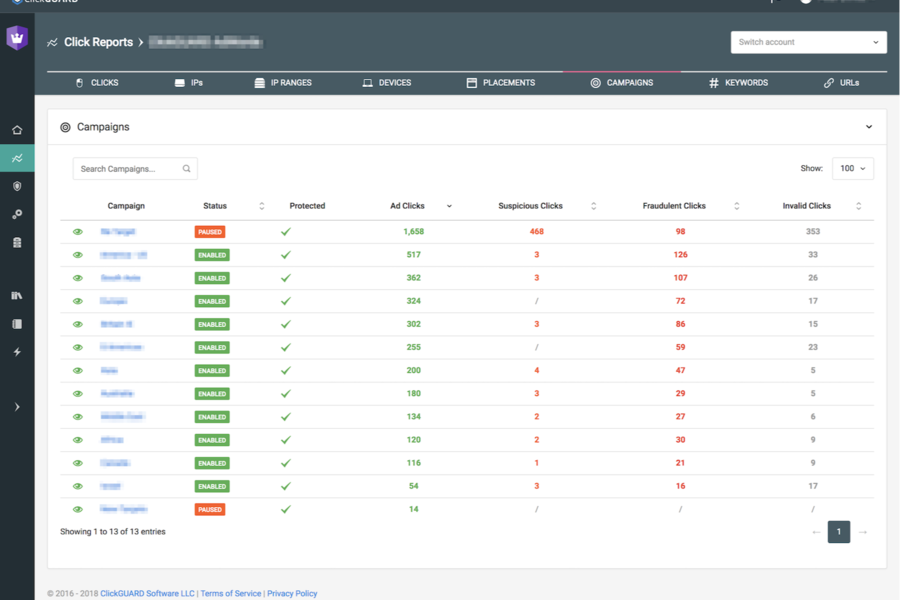Toggle the eye icon on first campaign row
The height and width of the screenshot is (600, 900).
(x=78, y=232)
